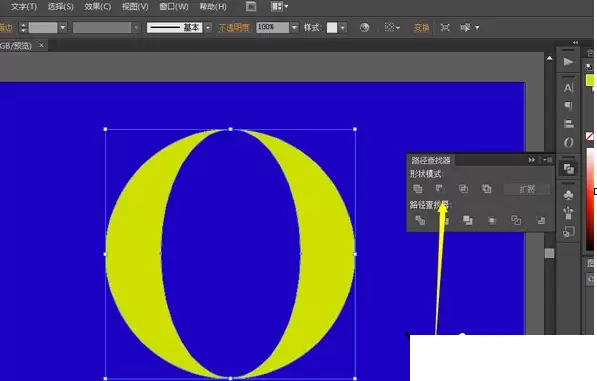Click the Outline pathfinder icon
The image size is (597, 381).
(516, 220)
